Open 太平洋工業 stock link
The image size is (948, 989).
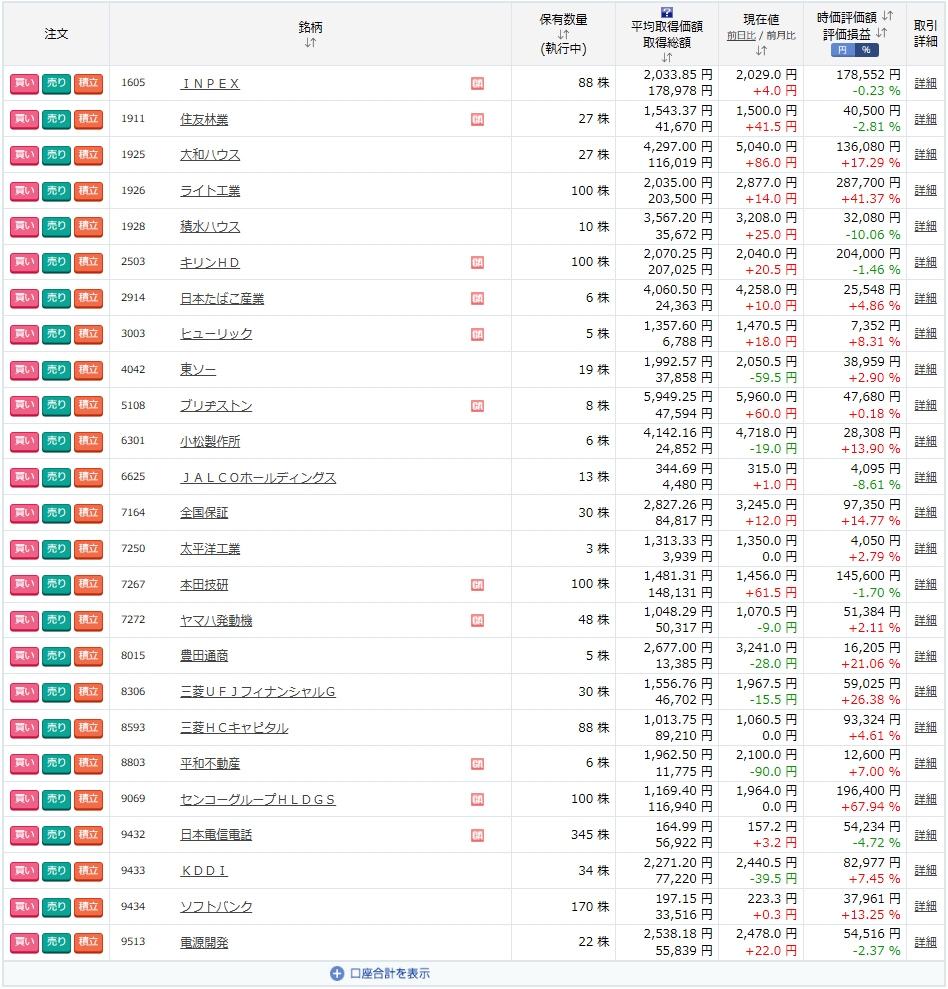pyautogui.click(x=210, y=549)
